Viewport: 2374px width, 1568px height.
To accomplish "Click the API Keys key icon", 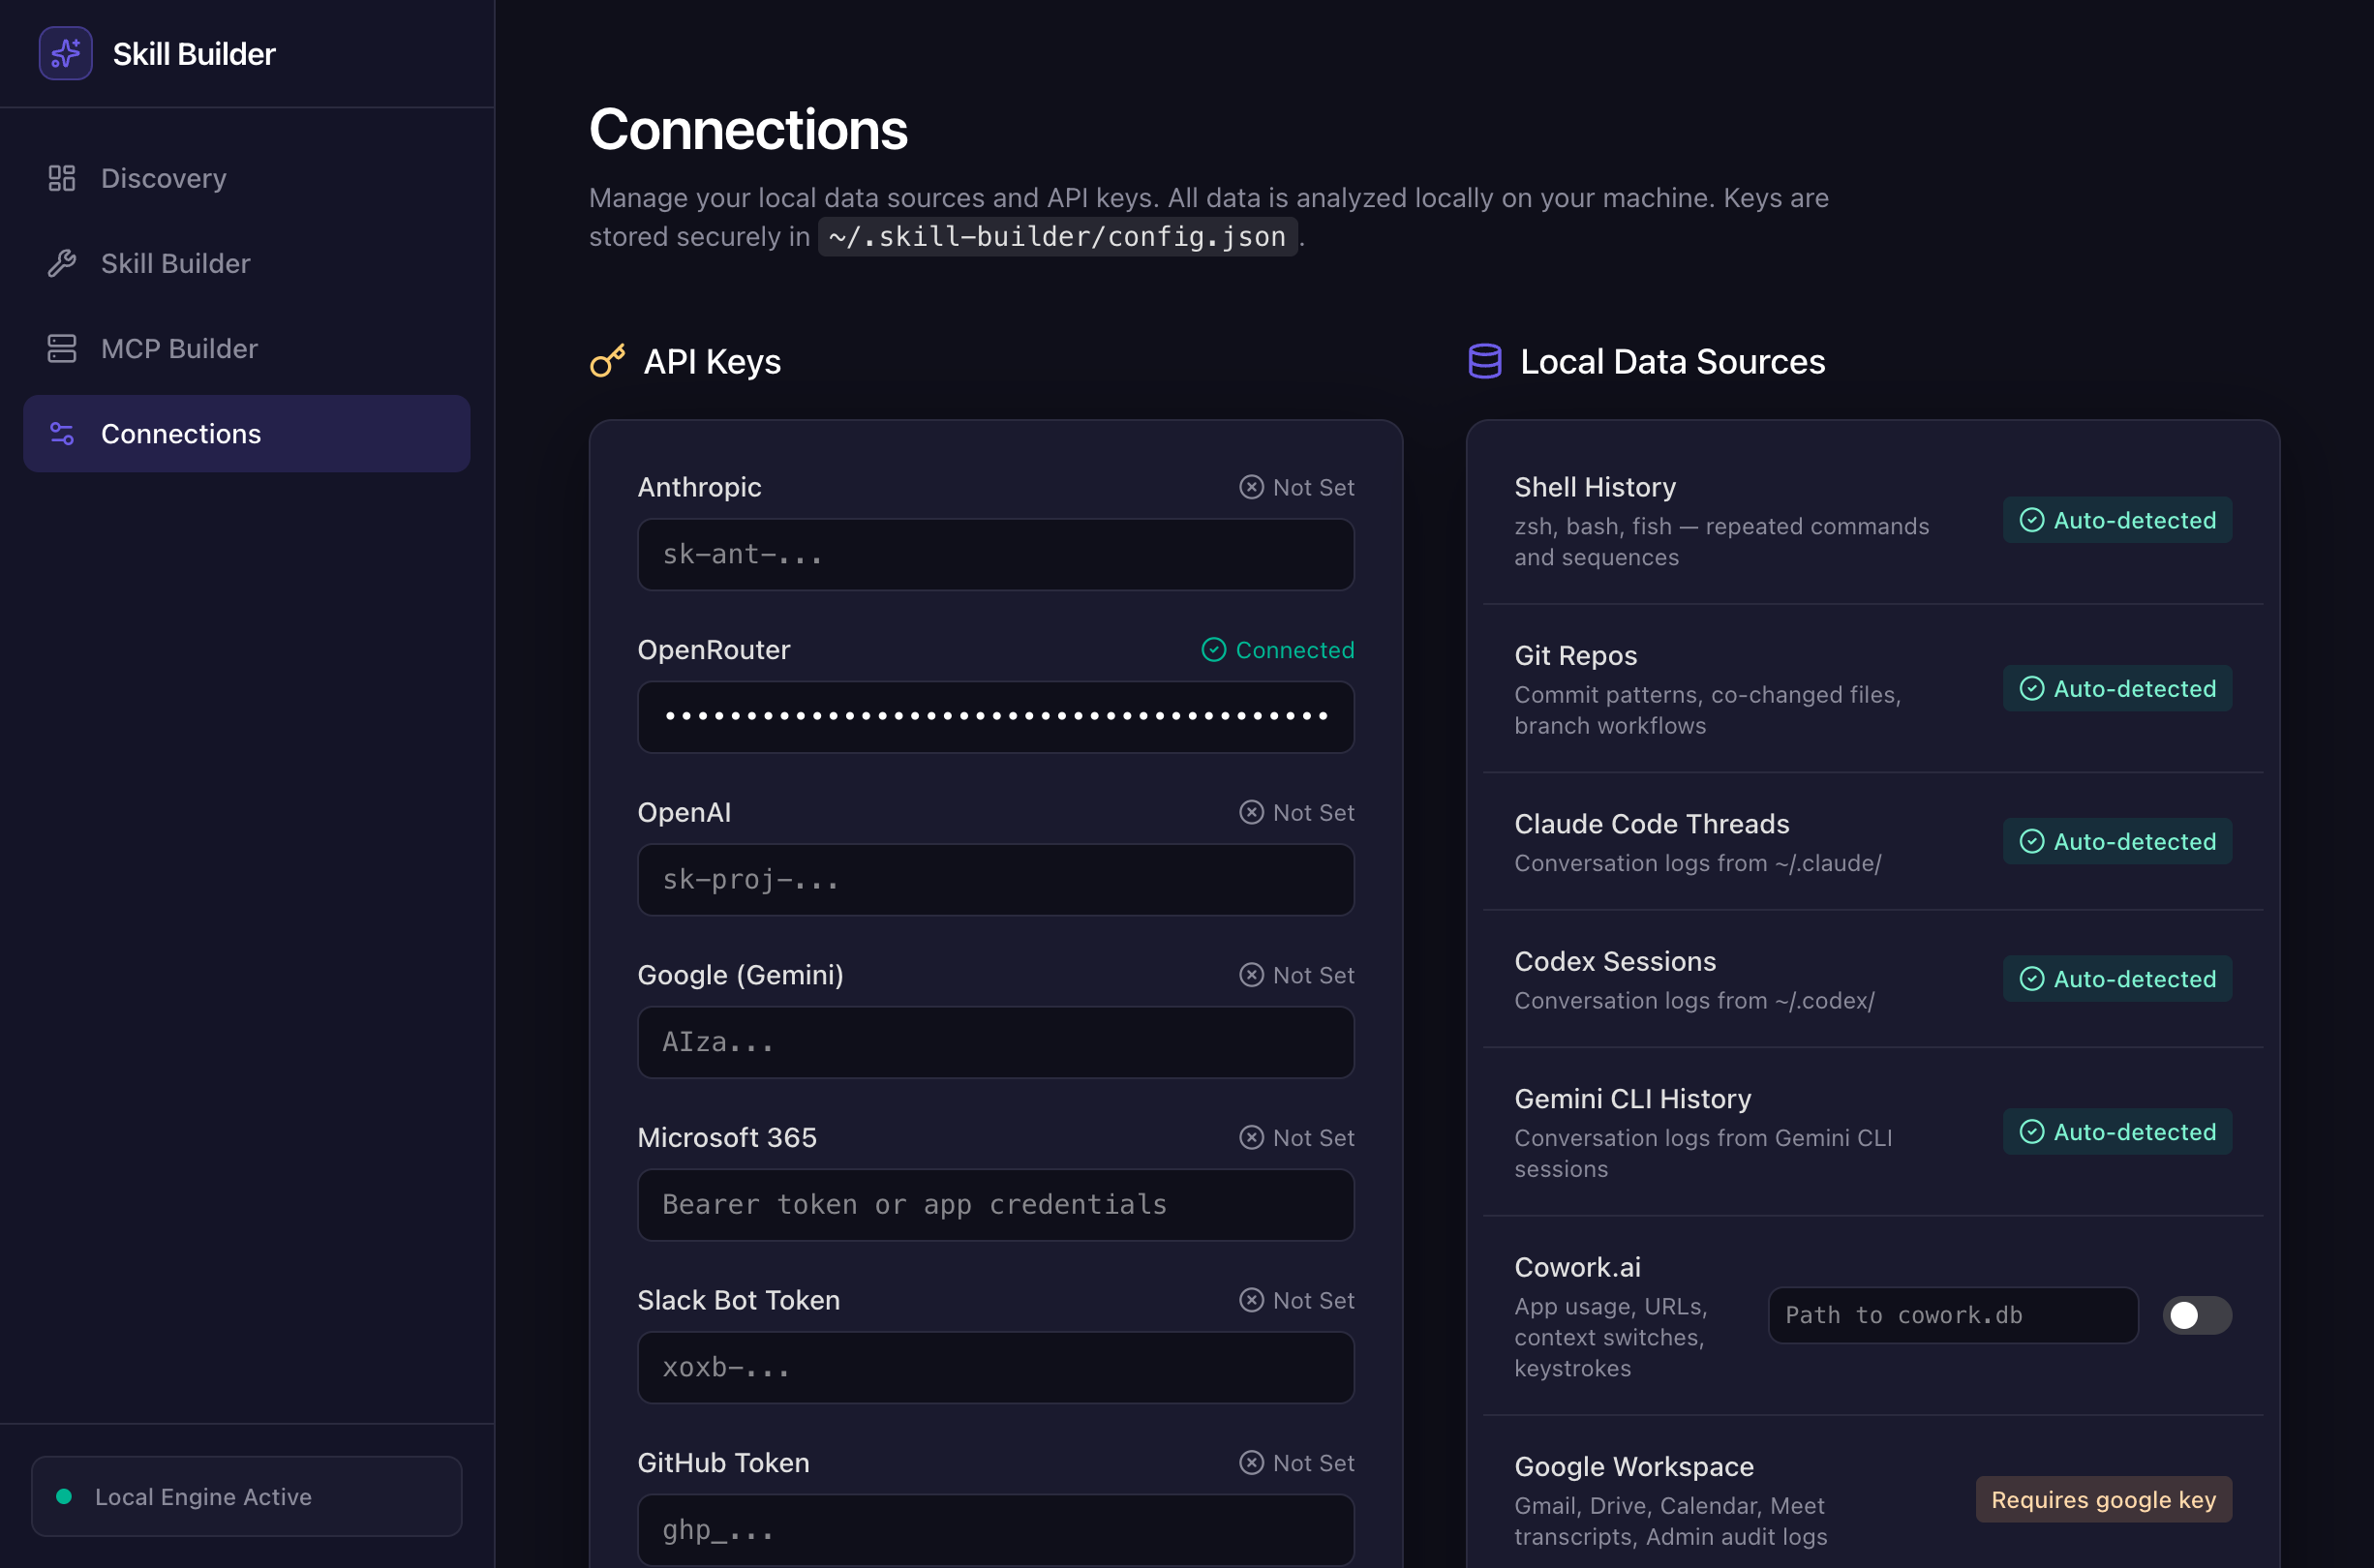I will pyautogui.click(x=607, y=361).
